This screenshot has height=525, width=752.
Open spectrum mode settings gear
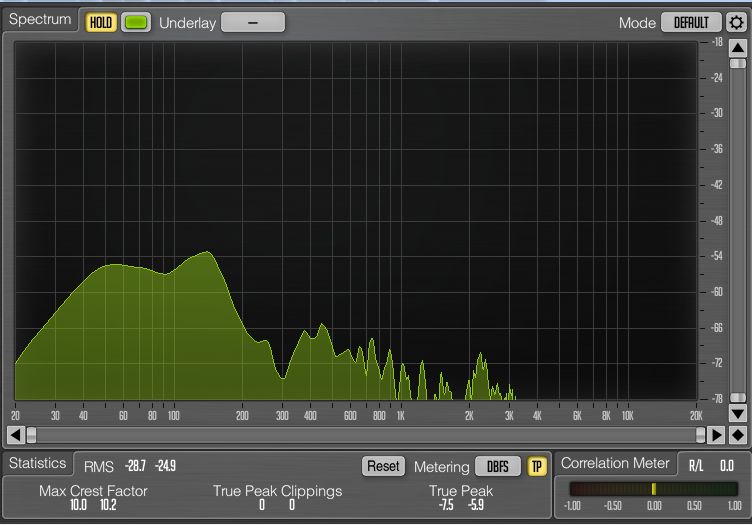[x=737, y=22]
